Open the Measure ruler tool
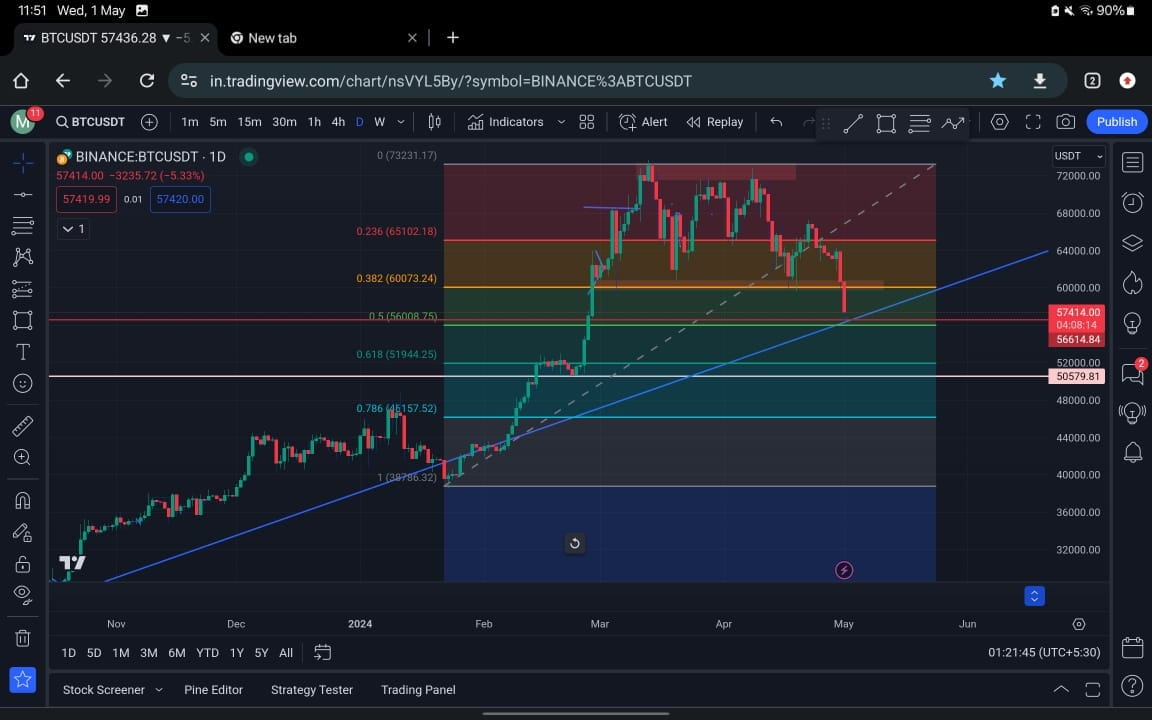This screenshot has height=720, width=1152. pos(22,425)
